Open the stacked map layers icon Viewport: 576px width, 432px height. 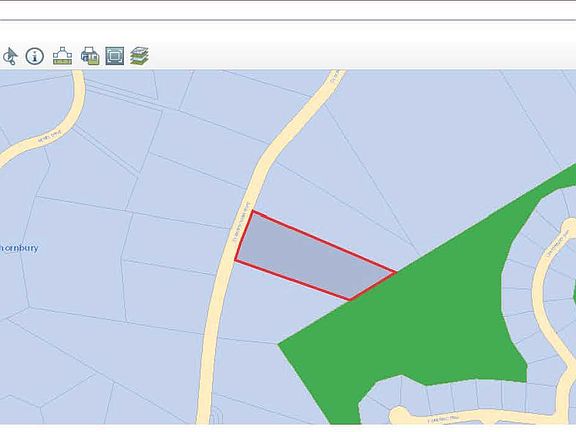pos(140,56)
